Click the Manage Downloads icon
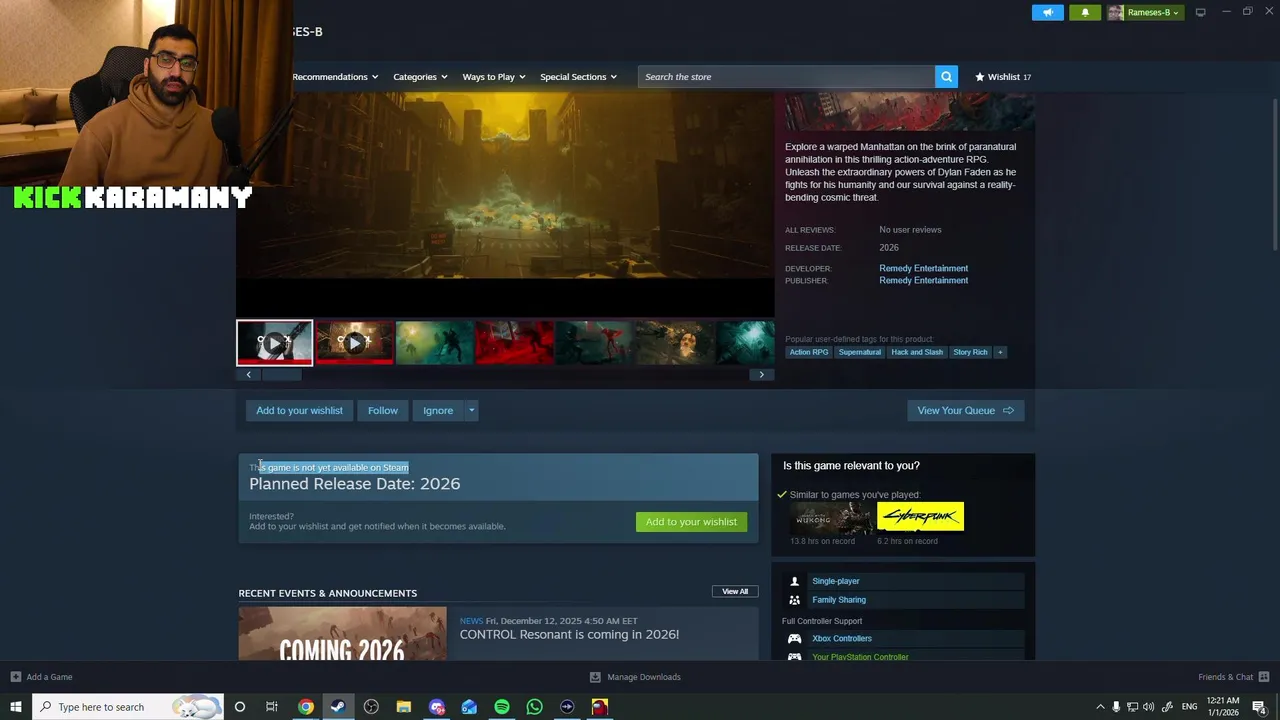This screenshot has width=1280, height=720. pyautogui.click(x=595, y=677)
